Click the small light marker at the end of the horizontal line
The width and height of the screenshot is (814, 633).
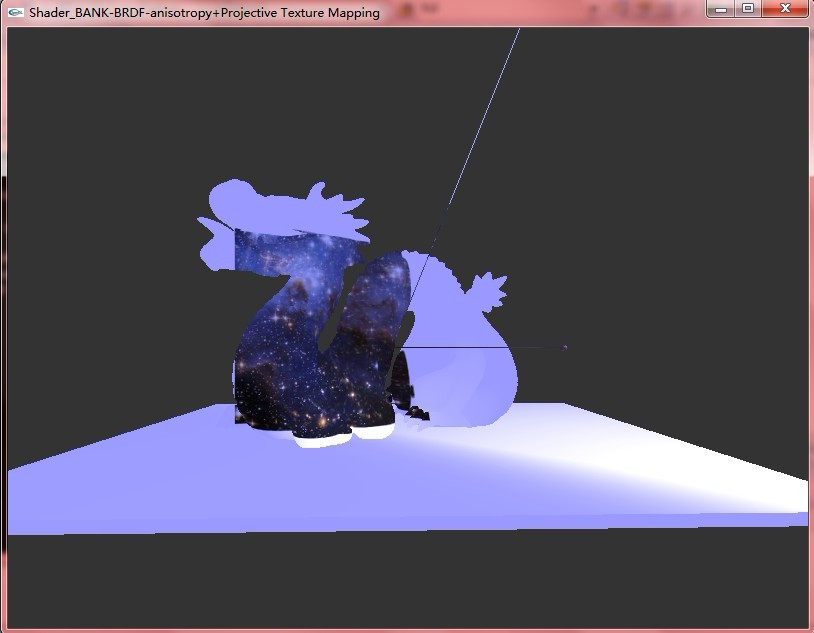pyautogui.click(x=565, y=347)
